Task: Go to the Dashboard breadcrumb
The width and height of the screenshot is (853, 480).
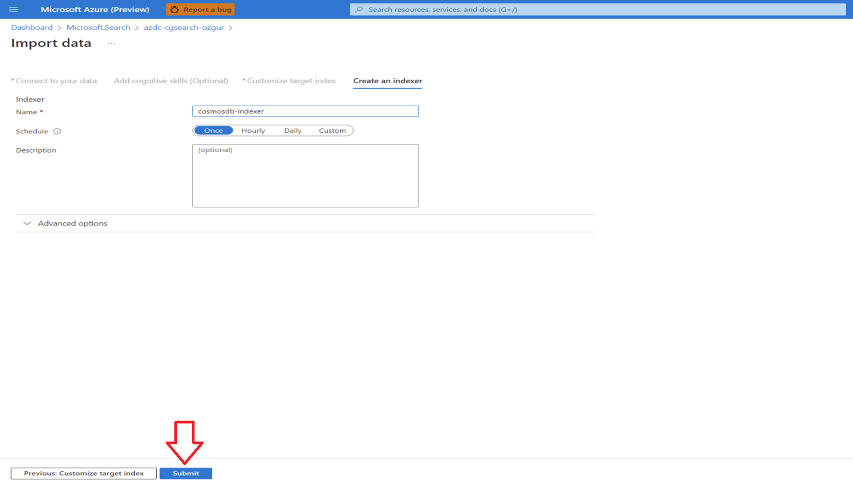Action: 32,27
